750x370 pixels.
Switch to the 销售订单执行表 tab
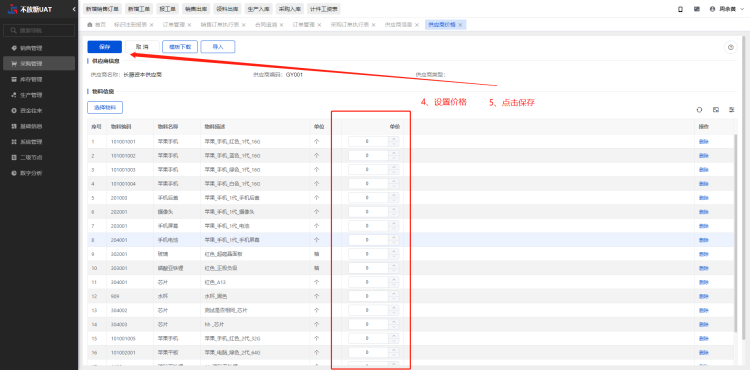pos(220,24)
